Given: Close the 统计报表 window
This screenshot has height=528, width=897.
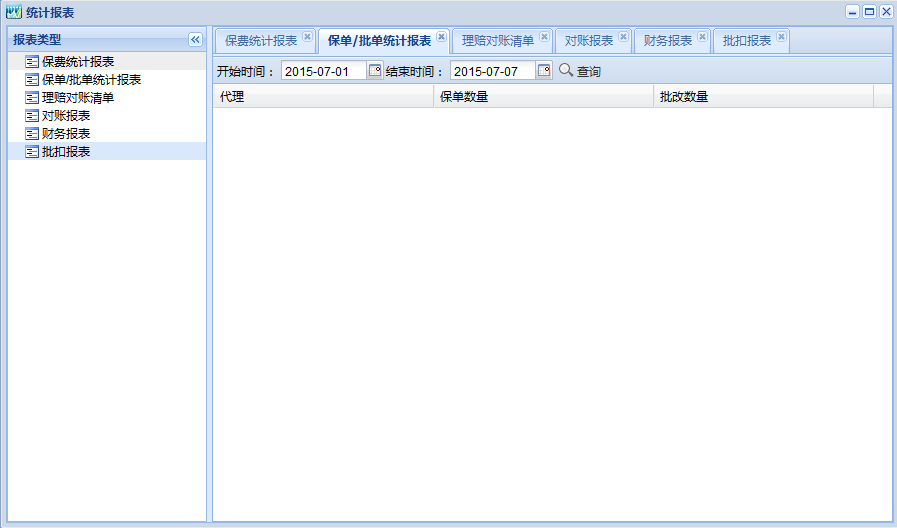Looking at the screenshot, I should click(x=886, y=12).
